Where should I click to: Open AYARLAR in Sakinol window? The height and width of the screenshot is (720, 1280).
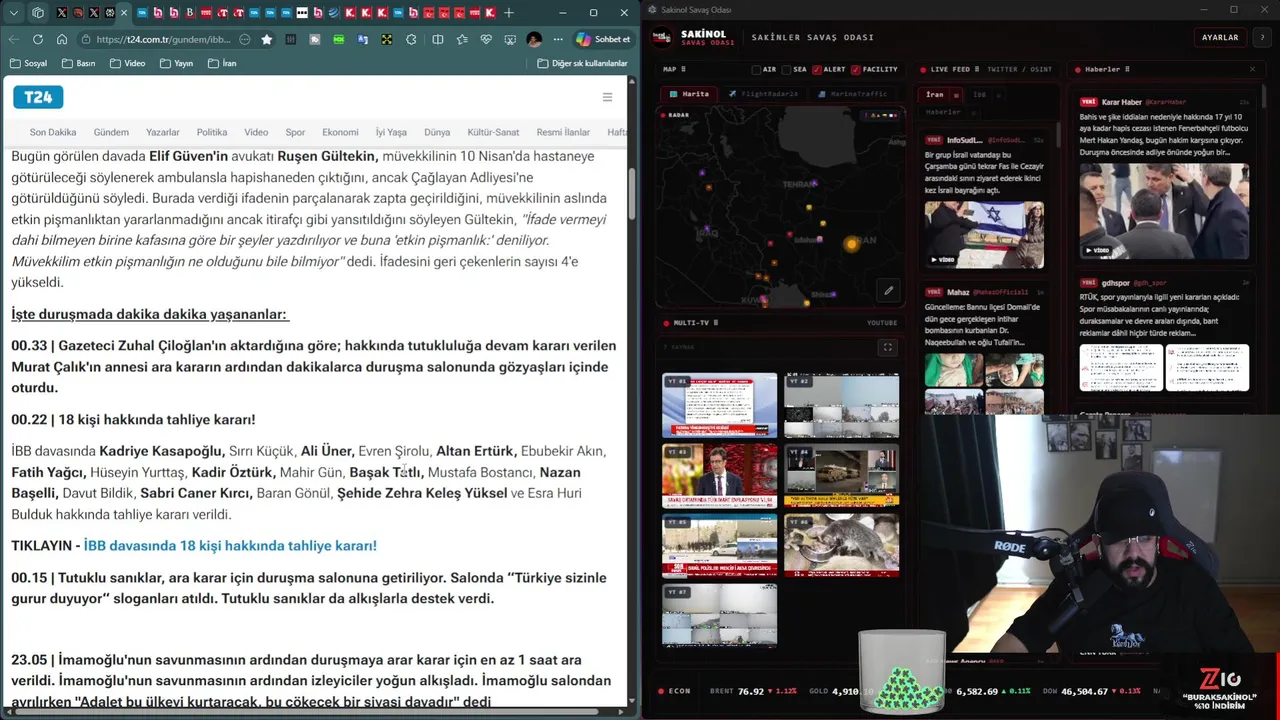1220,37
